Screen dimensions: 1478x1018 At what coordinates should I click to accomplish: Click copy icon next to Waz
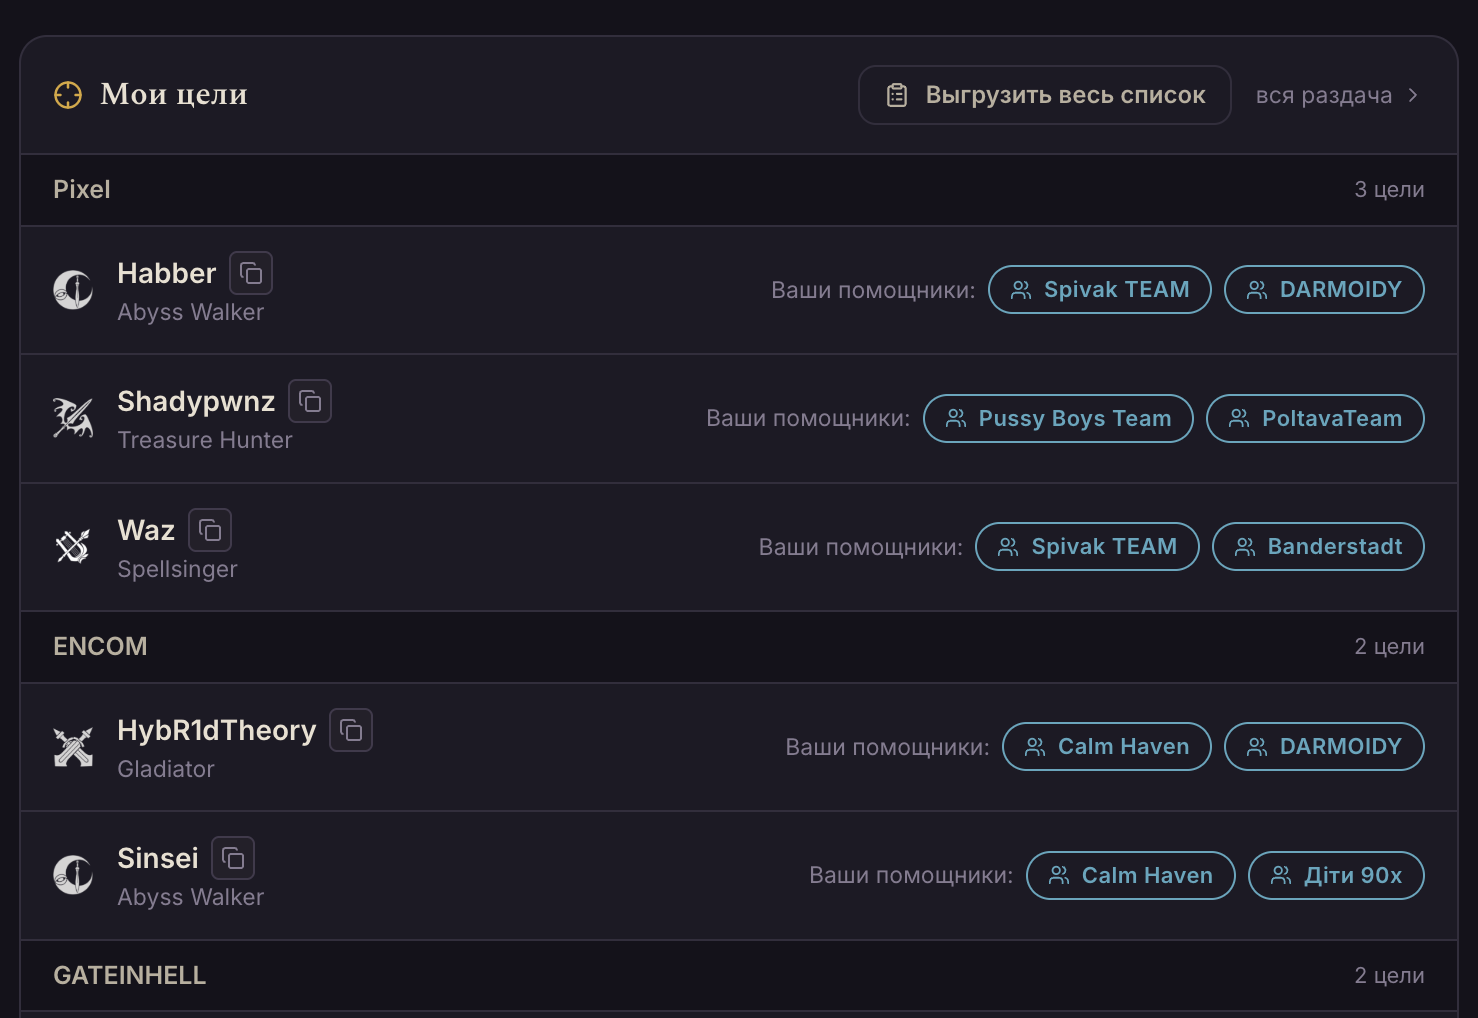pos(210,530)
